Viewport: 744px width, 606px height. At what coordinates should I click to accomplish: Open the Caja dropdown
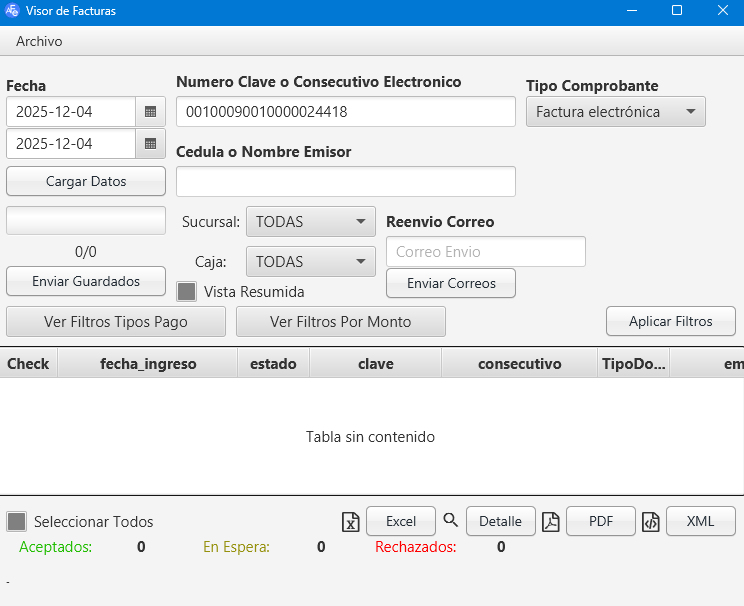[310, 262]
